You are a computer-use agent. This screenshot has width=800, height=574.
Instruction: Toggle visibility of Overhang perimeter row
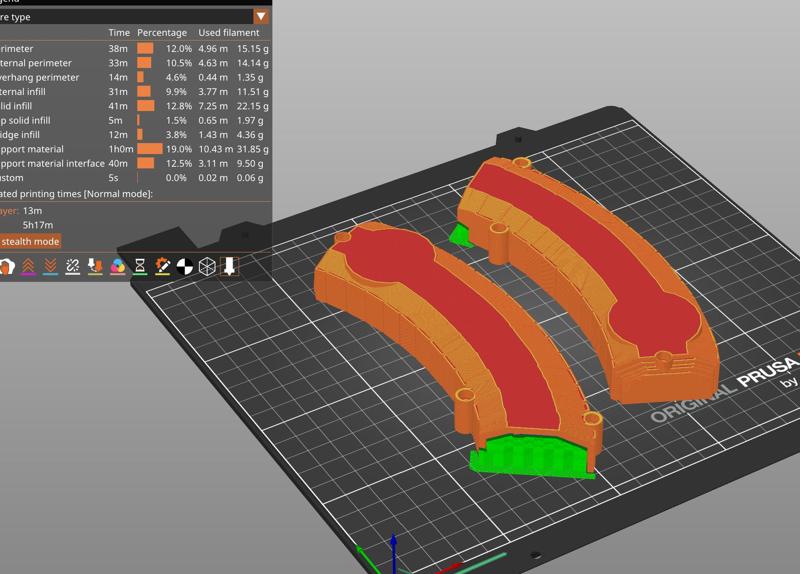pyautogui.click(x=134, y=77)
